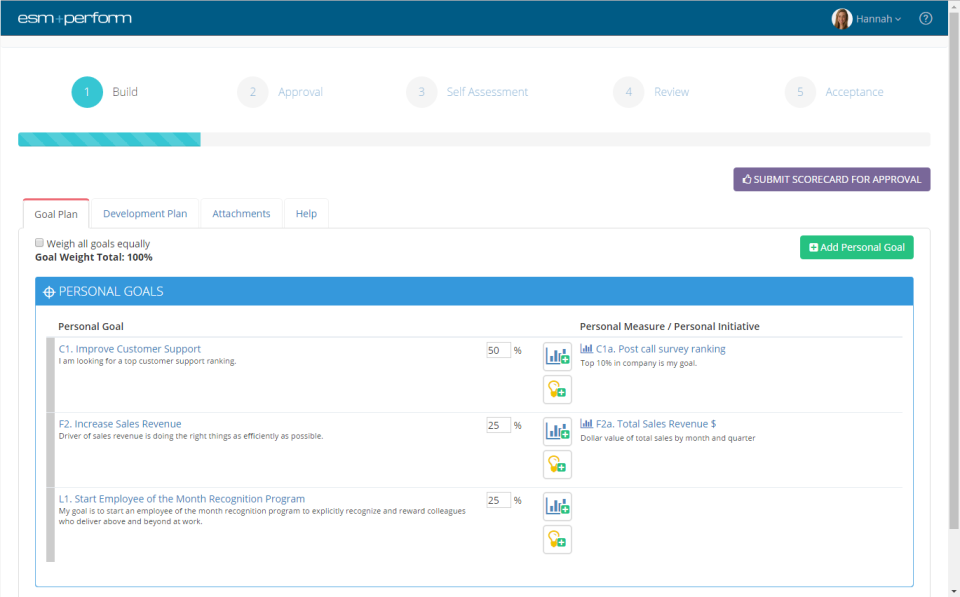The width and height of the screenshot is (960, 597).
Task: Click Submit Scorecard for Approval
Action: [x=831, y=178]
